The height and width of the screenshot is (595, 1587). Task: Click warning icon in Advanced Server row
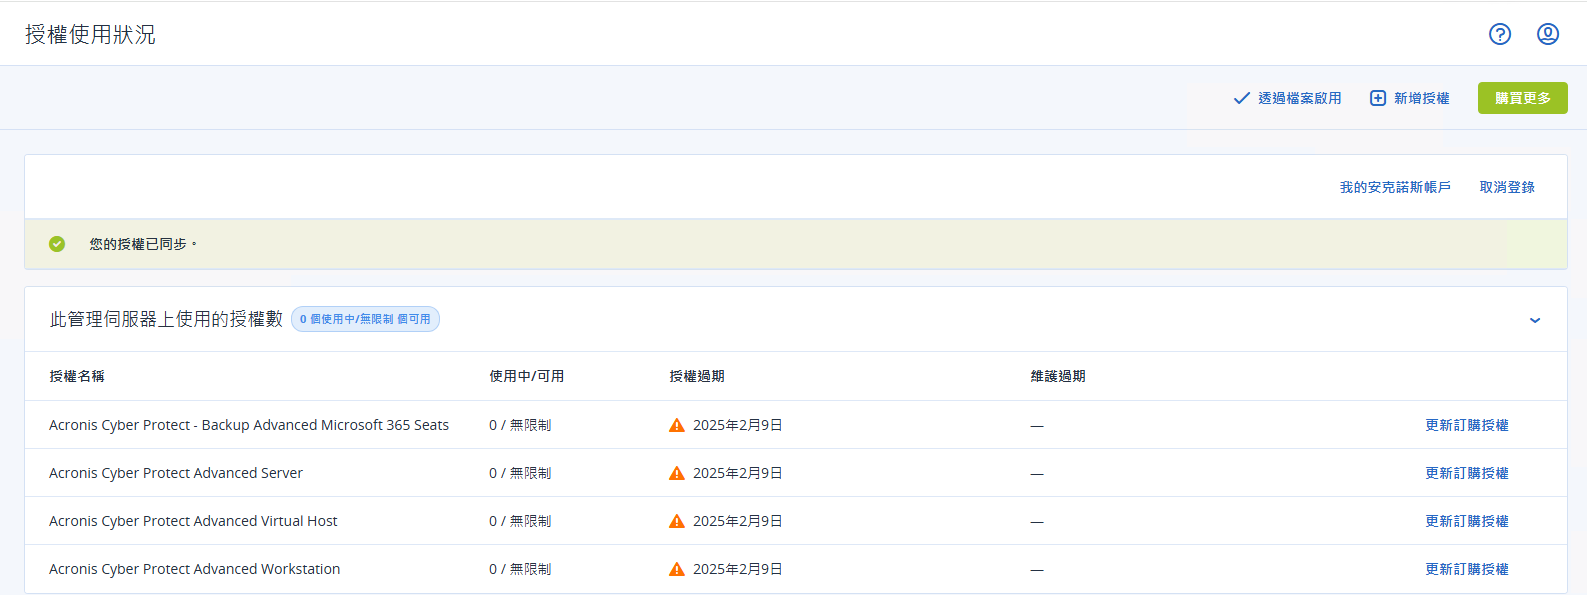(677, 473)
